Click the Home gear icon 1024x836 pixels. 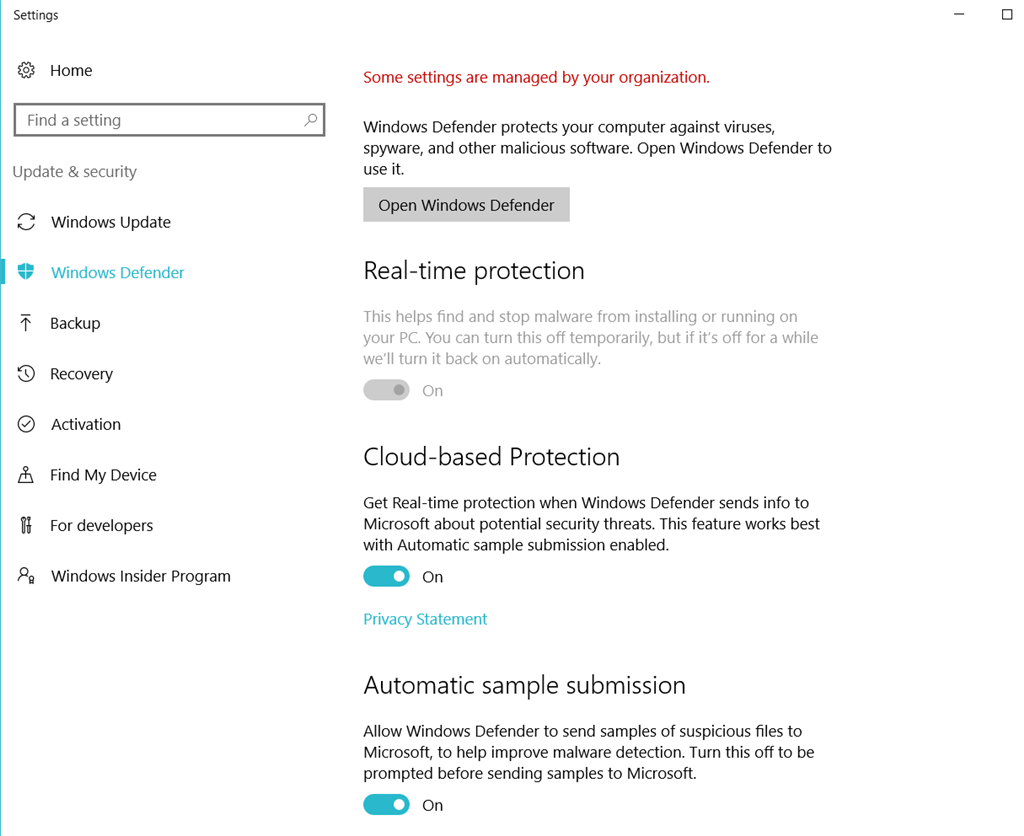tap(26, 70)
